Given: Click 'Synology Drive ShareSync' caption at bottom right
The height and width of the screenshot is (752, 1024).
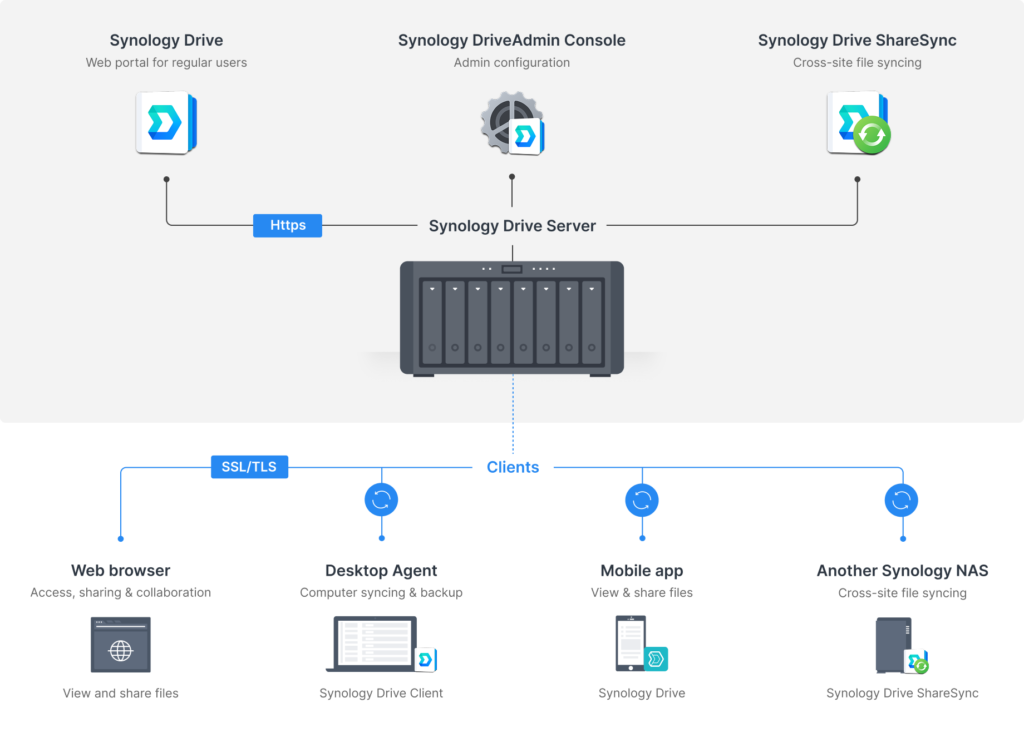Looking at the screenshot, I should point(903,693).
